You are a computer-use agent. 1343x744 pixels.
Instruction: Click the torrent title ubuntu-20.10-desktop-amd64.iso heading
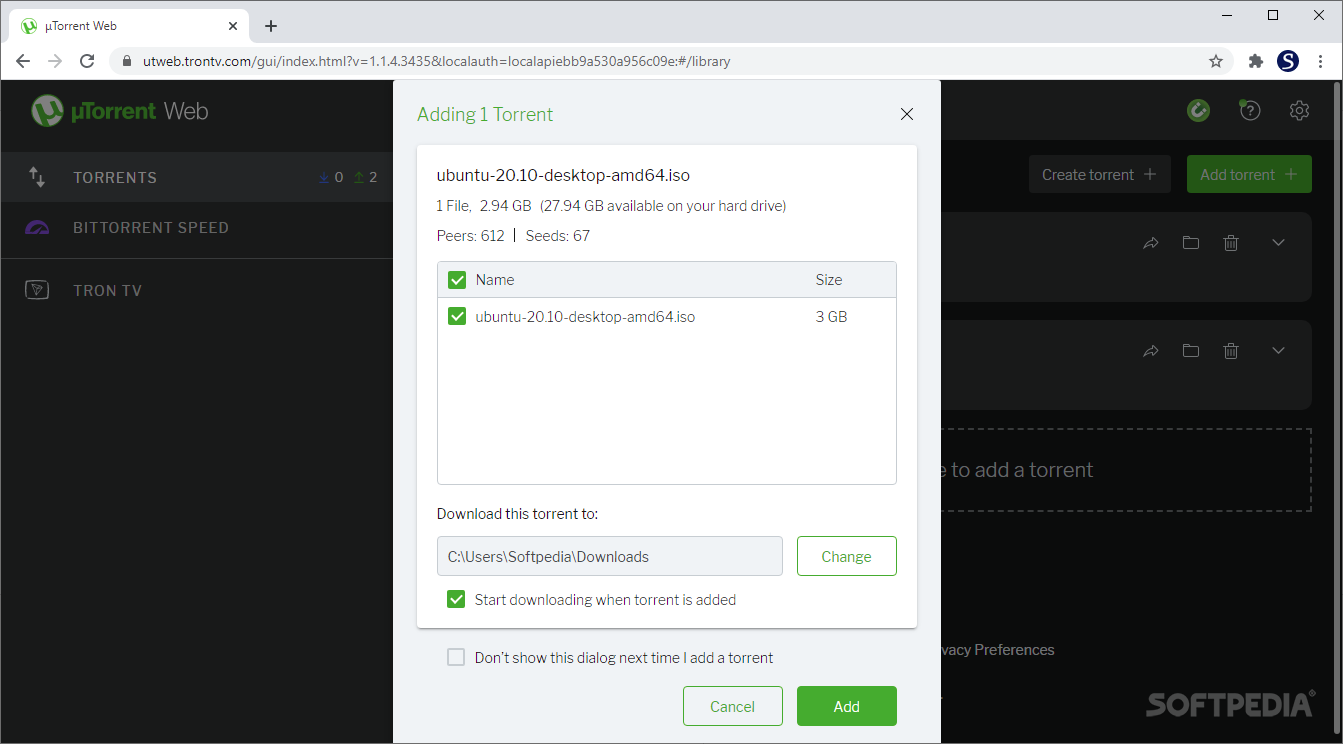tap(563, 175)
